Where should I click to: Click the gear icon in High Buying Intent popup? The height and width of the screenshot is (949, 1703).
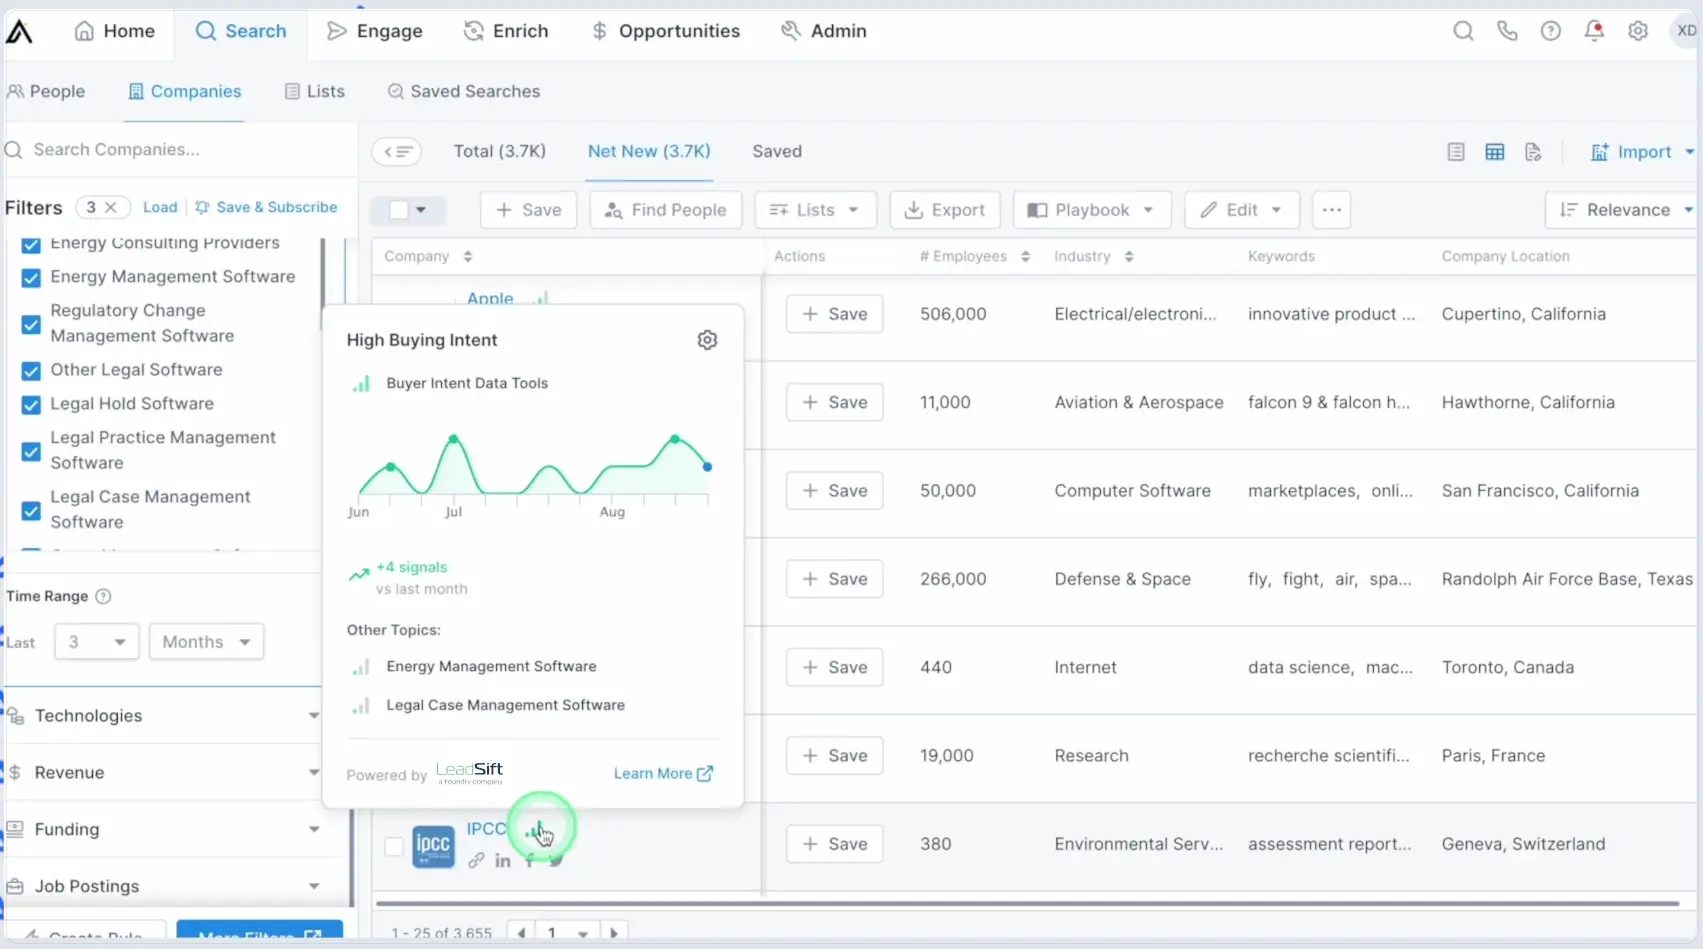[707, 340]
